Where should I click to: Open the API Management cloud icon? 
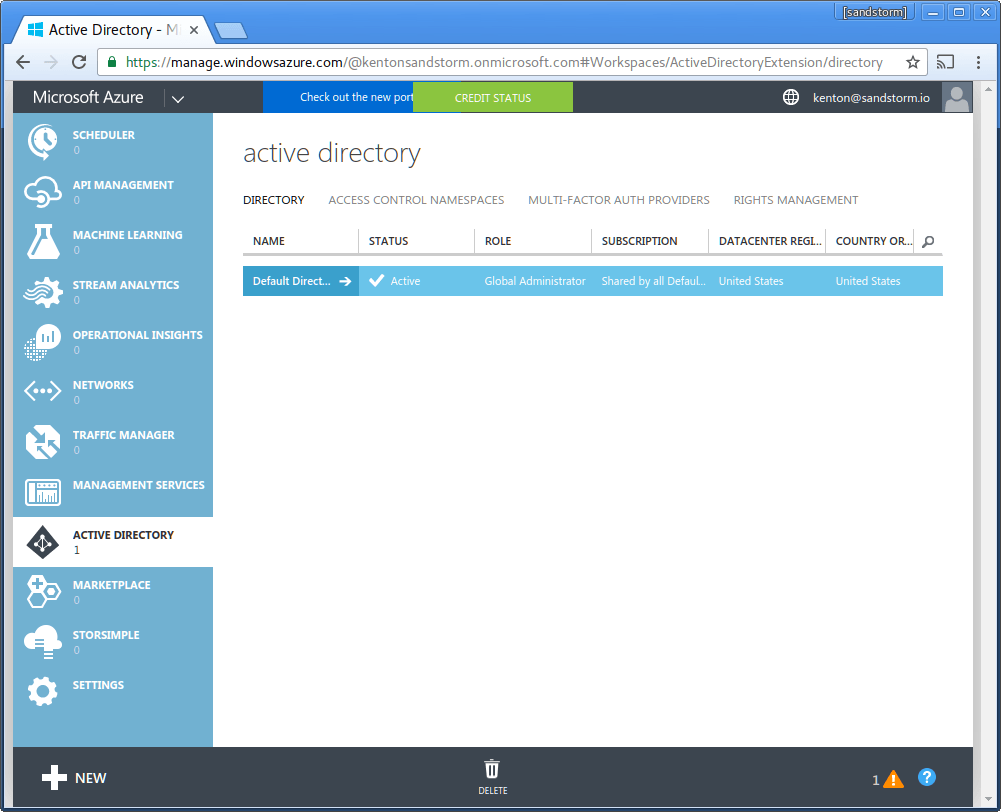pyautogui.click(x=43, y=192)
